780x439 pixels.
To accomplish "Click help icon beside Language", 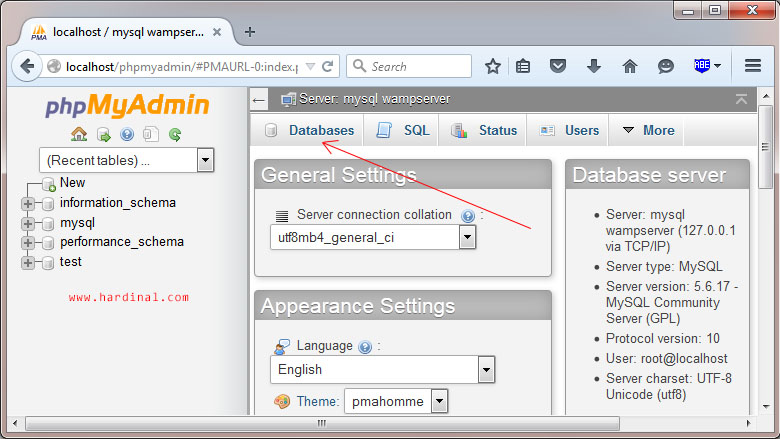I will pyautogui.click(x=365, y=347).
